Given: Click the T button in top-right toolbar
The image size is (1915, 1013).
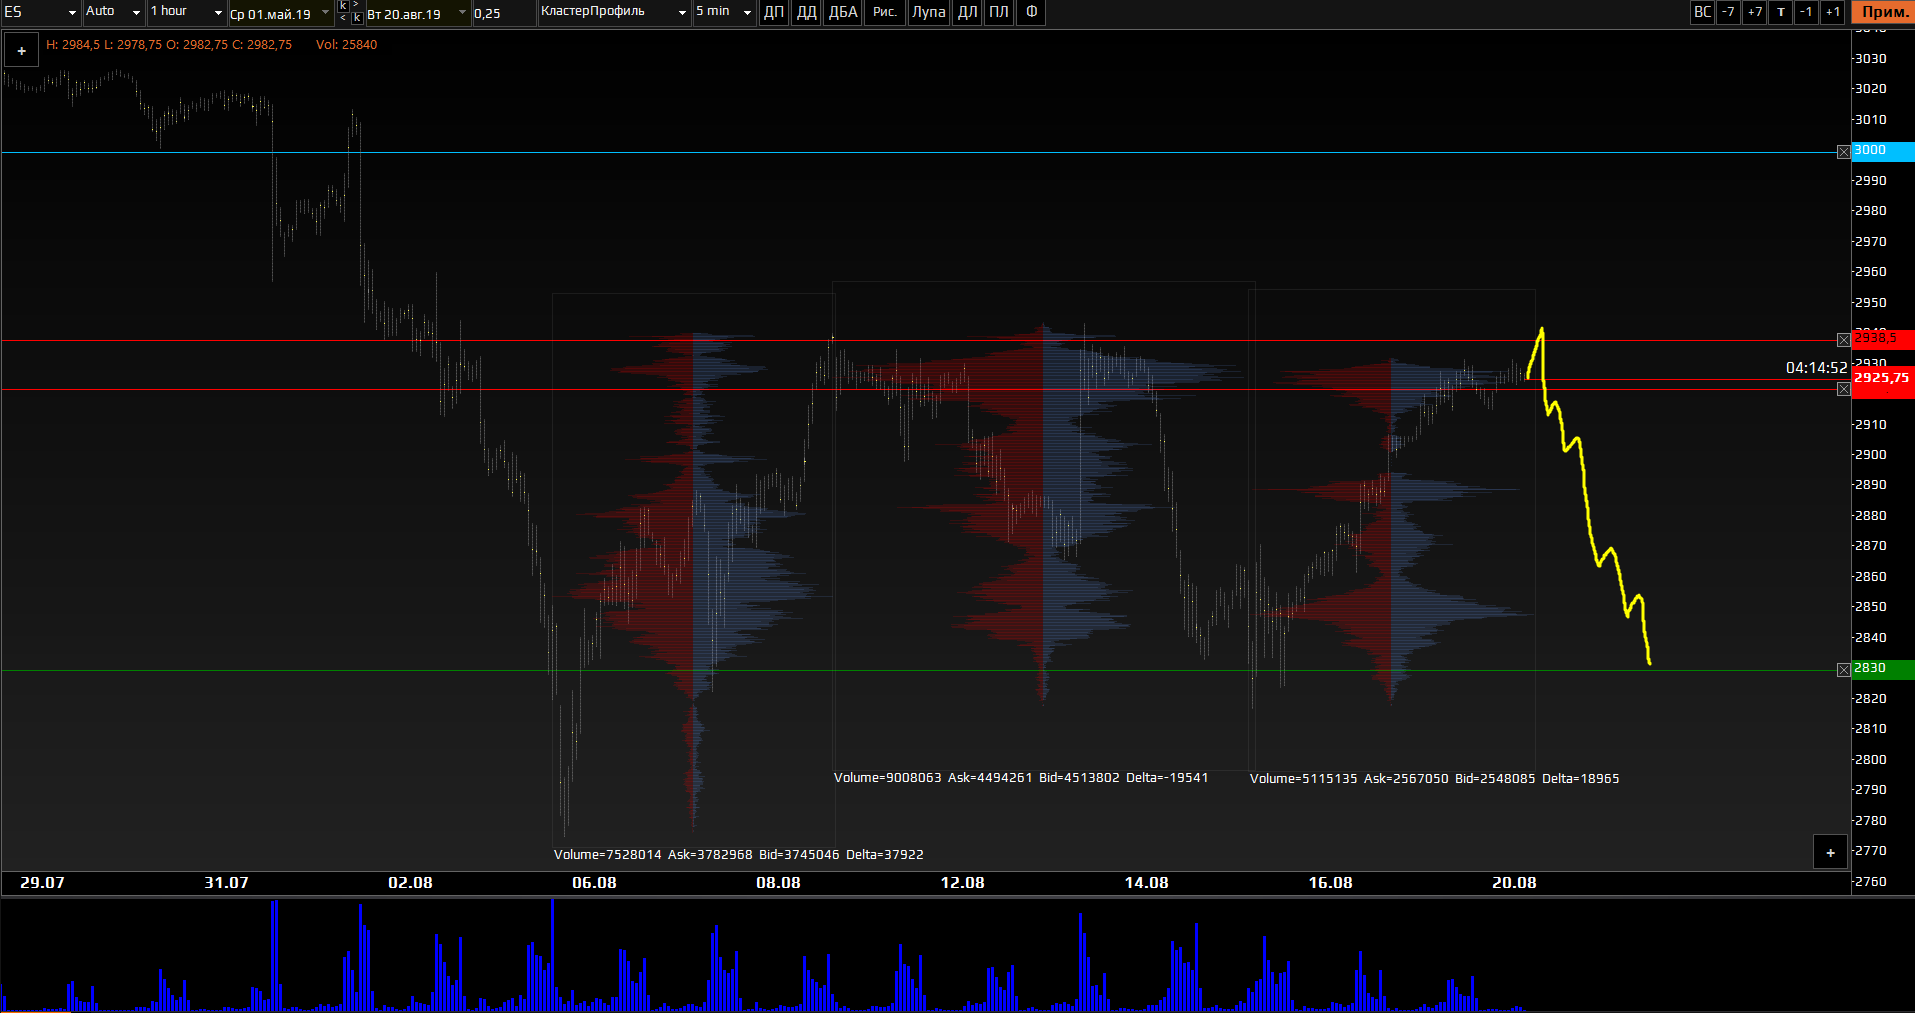Looking at the screenshot, I should pos(1781,12).
